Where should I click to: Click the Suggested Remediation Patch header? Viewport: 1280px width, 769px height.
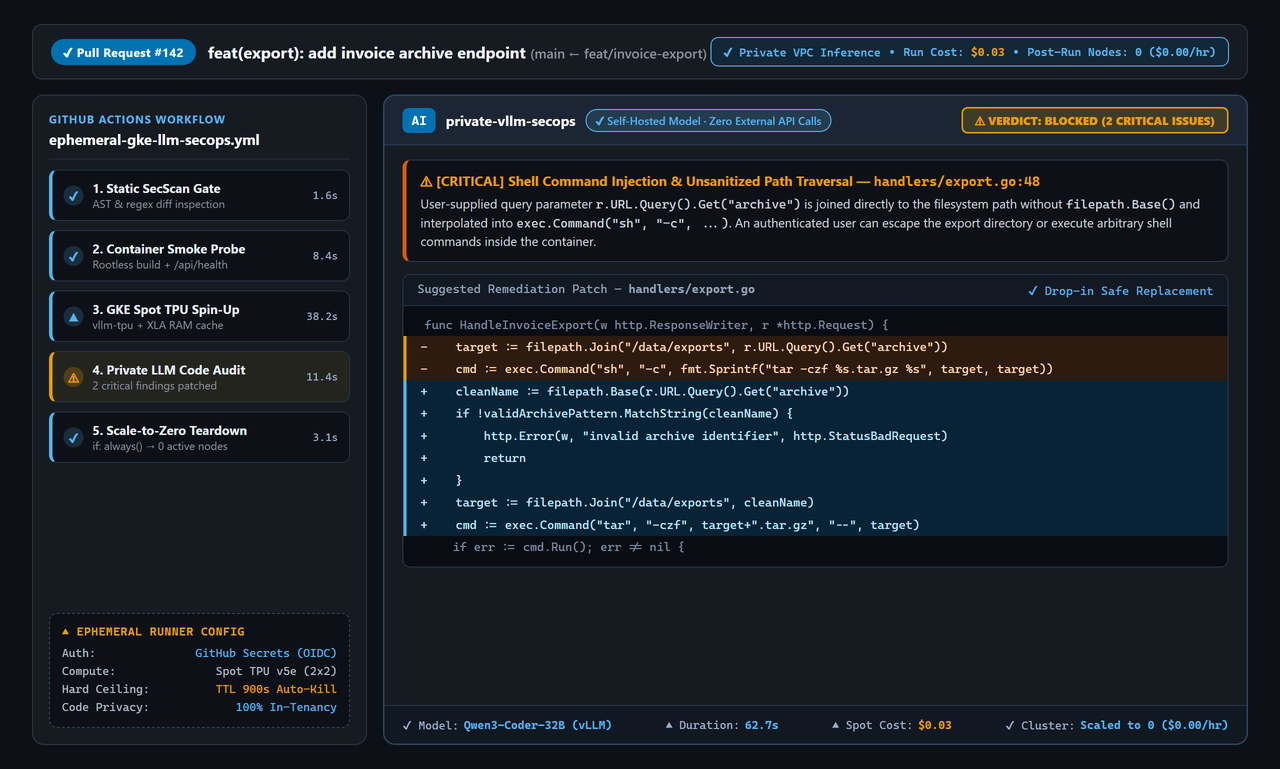click(586, 289)
